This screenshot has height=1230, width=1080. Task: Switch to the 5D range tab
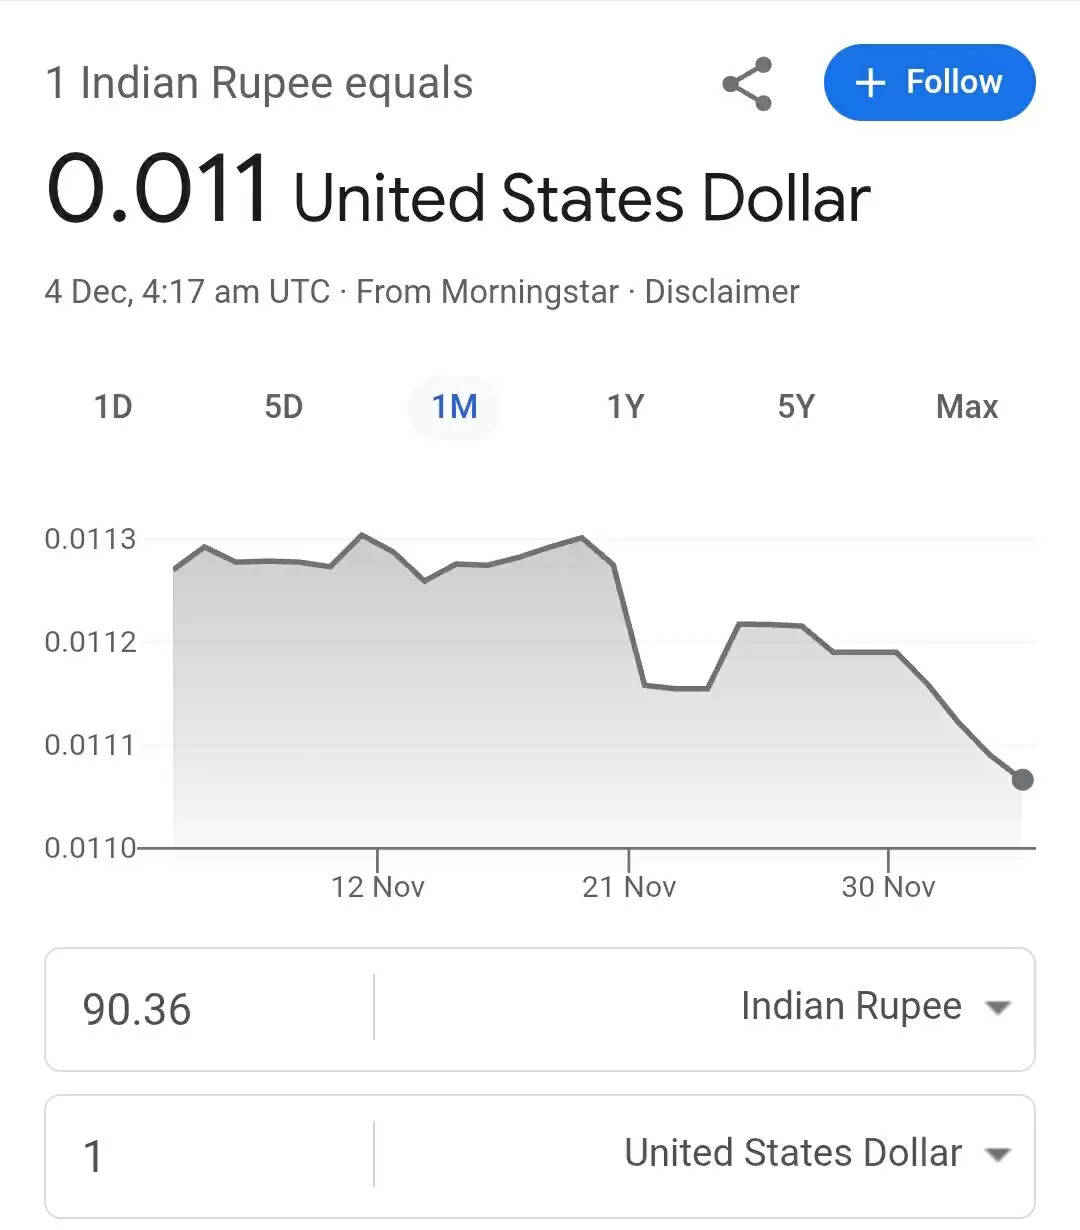click(x=283, y=407)
